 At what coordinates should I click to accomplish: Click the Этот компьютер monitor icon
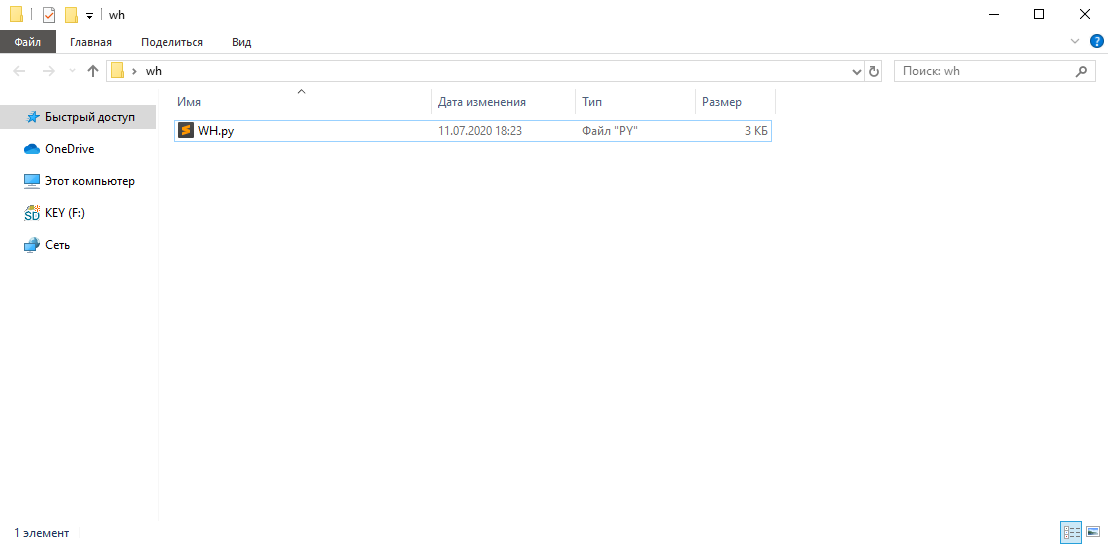[x=32, y=181]
